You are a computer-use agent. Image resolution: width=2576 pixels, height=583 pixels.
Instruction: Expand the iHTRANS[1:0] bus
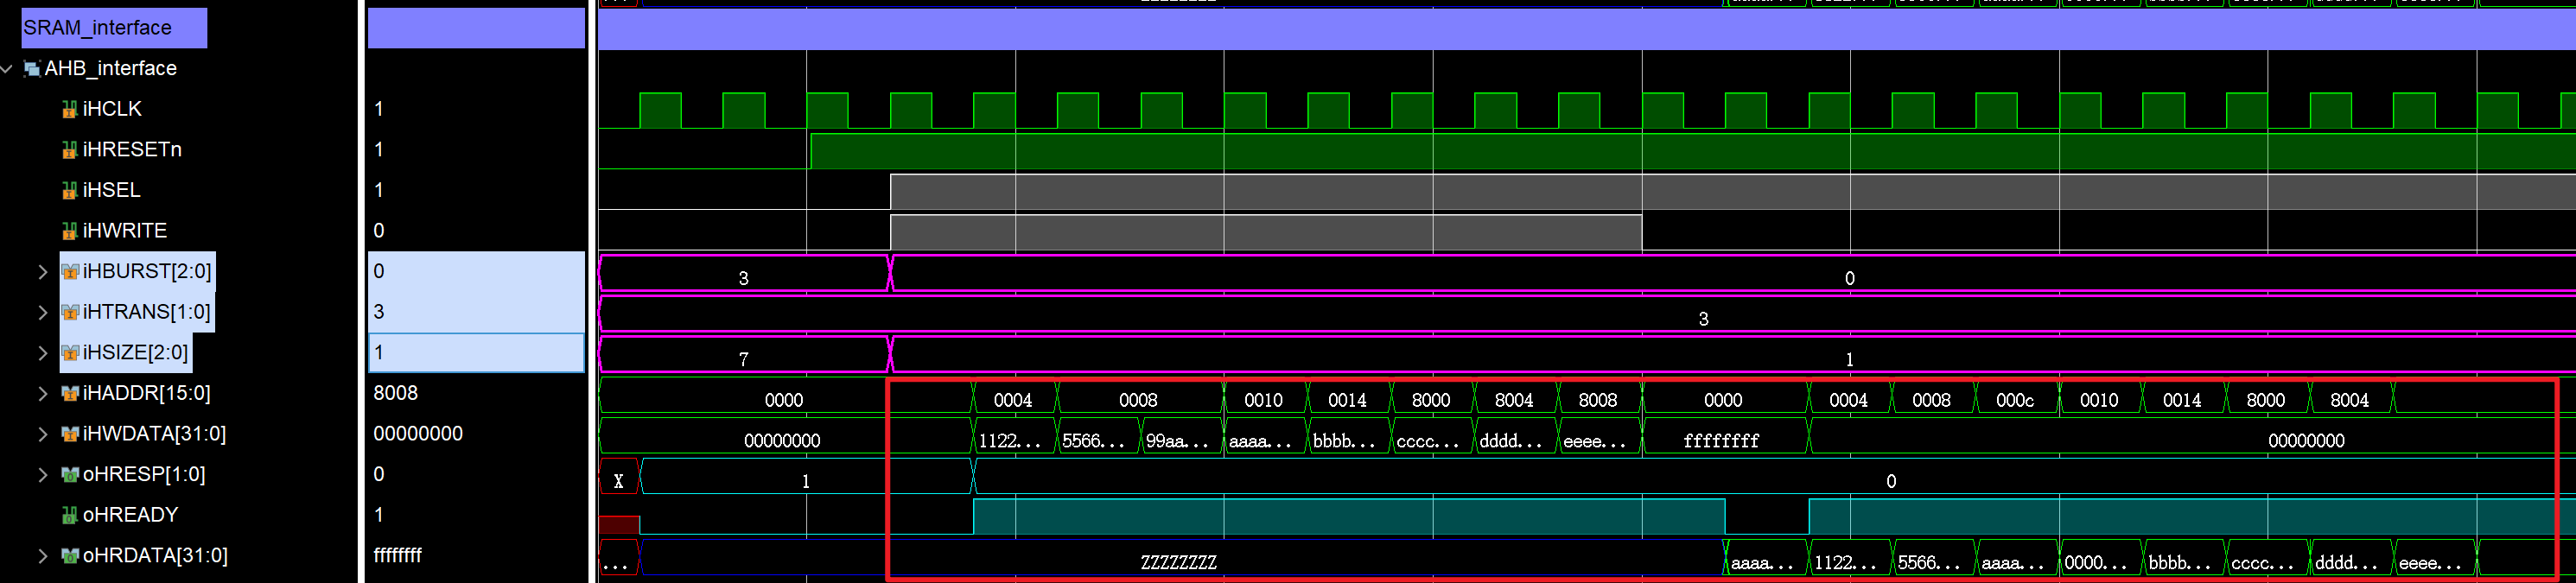click(x=43, y=312)
